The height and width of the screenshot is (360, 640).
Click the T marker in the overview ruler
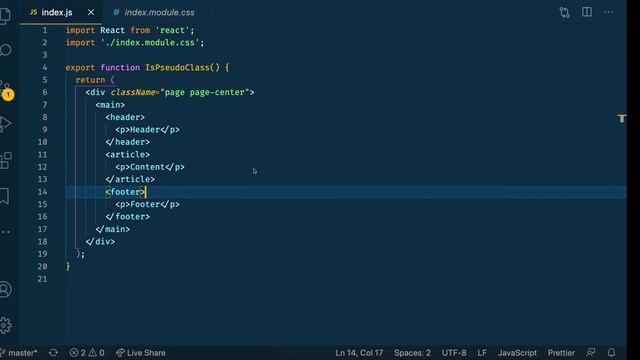pos(621,118)
